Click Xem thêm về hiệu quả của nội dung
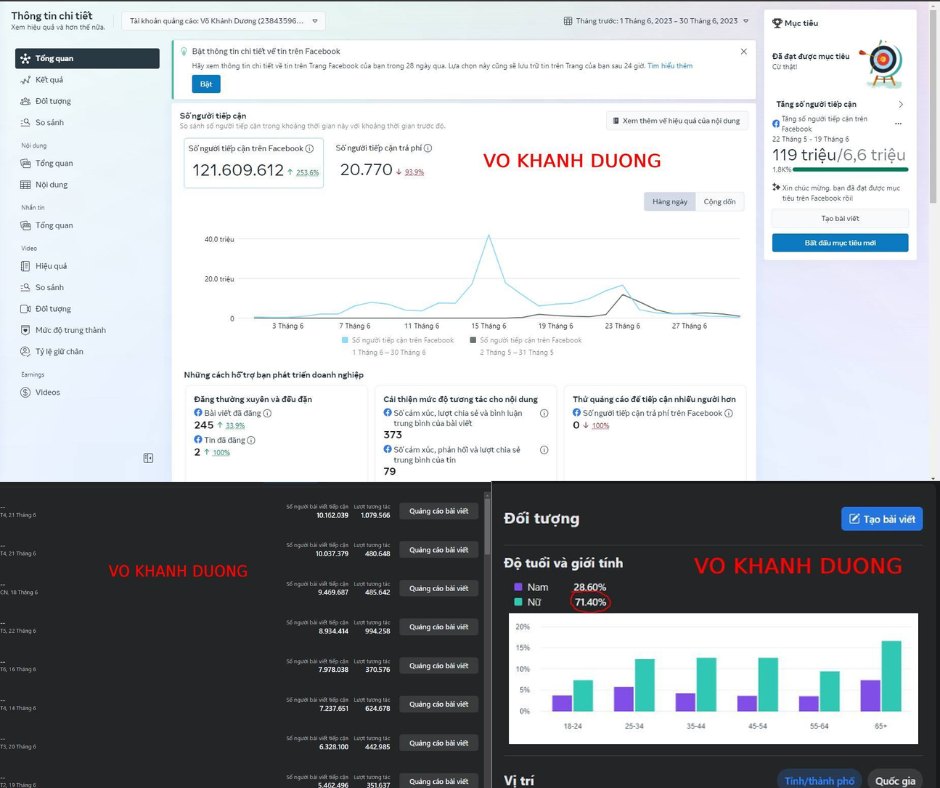This screenshot has height=788, width=940. 677,121
